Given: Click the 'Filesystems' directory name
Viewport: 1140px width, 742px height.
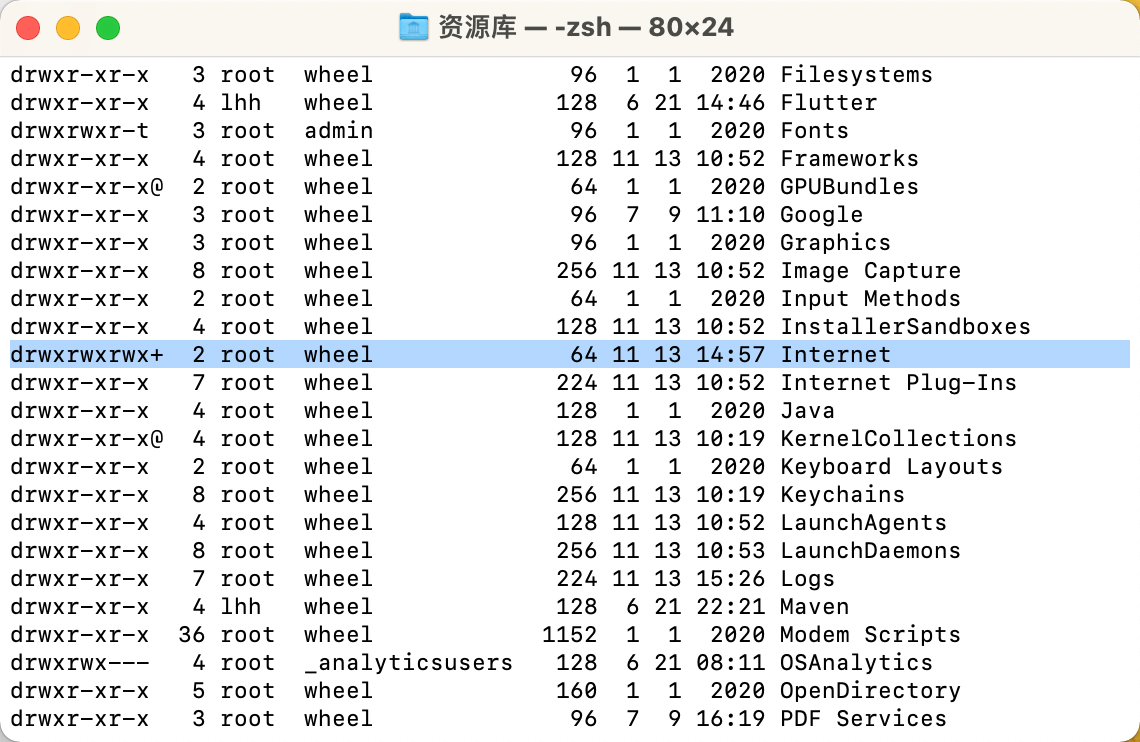Looking at the screenshot, I should [x=856, y=75].
